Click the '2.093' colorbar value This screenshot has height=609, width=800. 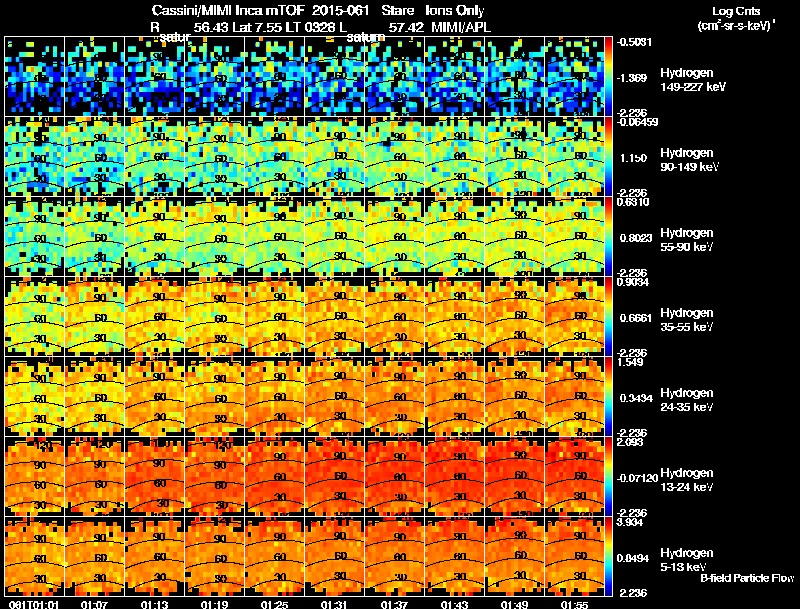(631, 442)
